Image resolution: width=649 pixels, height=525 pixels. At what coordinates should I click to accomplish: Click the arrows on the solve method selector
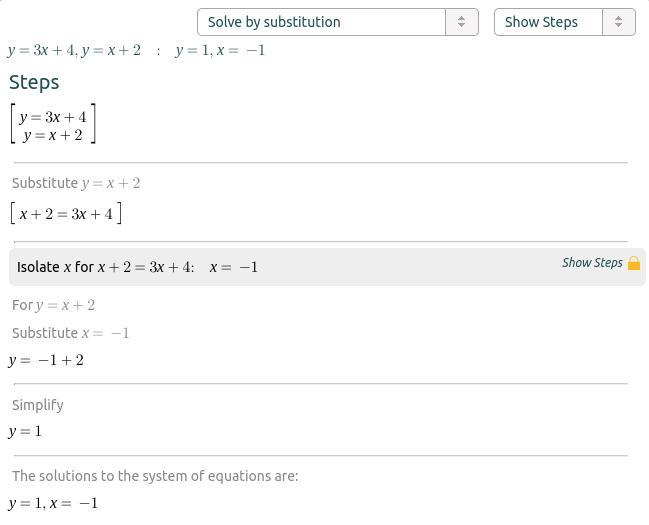click(x=461, y=22)
